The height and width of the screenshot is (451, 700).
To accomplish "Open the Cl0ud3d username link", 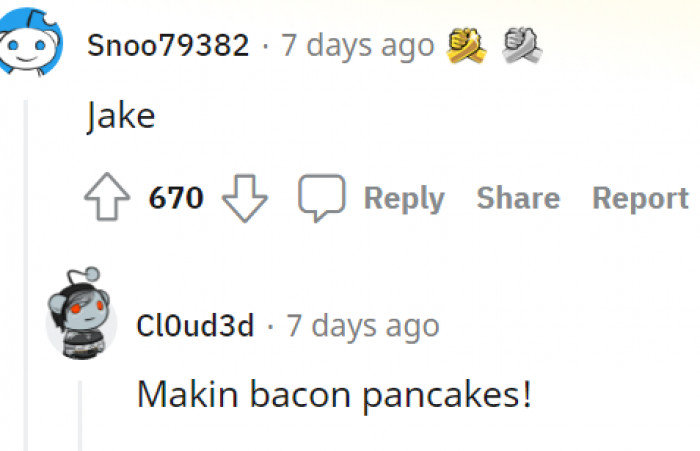I will (x=195, y=325).
